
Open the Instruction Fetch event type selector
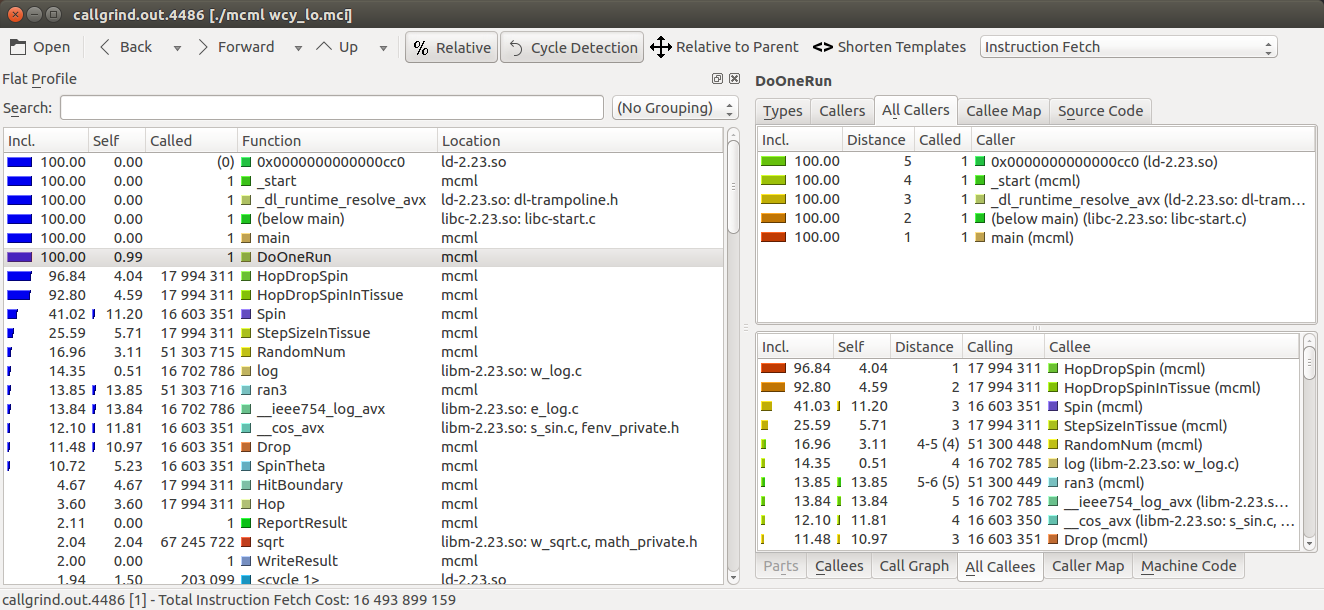[x=1128, y=46]
